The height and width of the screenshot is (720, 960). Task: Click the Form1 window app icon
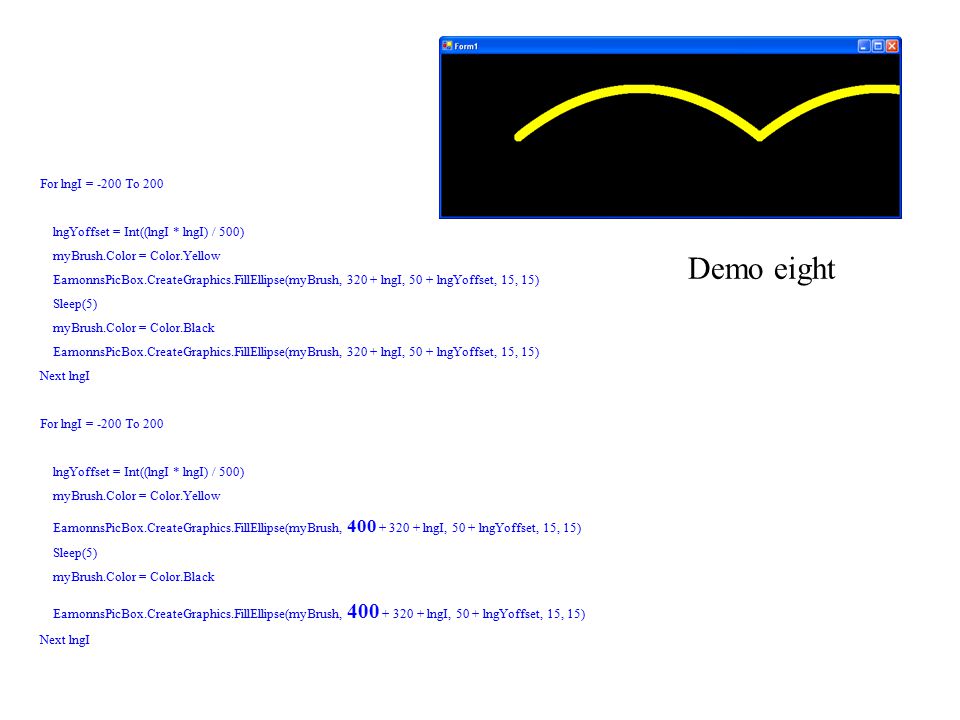(448, 46)
